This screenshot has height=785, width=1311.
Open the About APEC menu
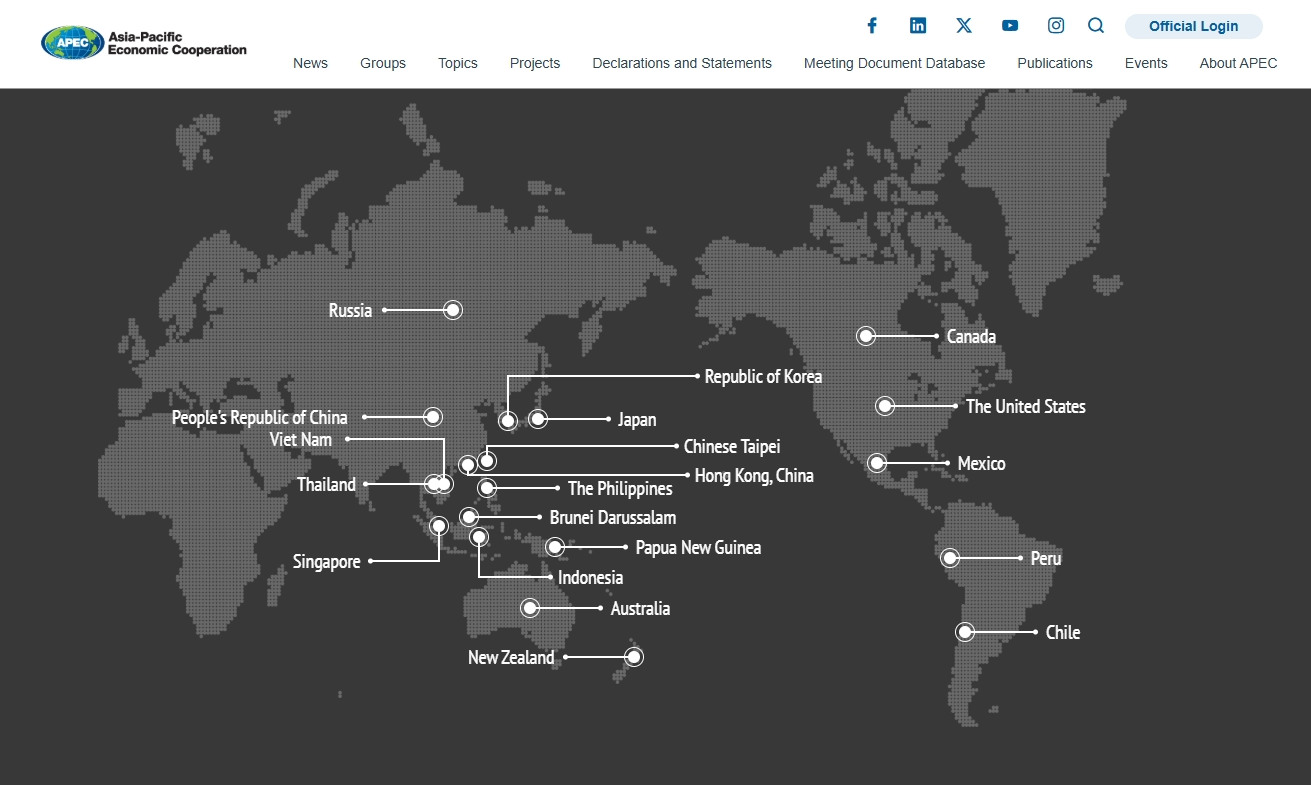(1238, 63)
